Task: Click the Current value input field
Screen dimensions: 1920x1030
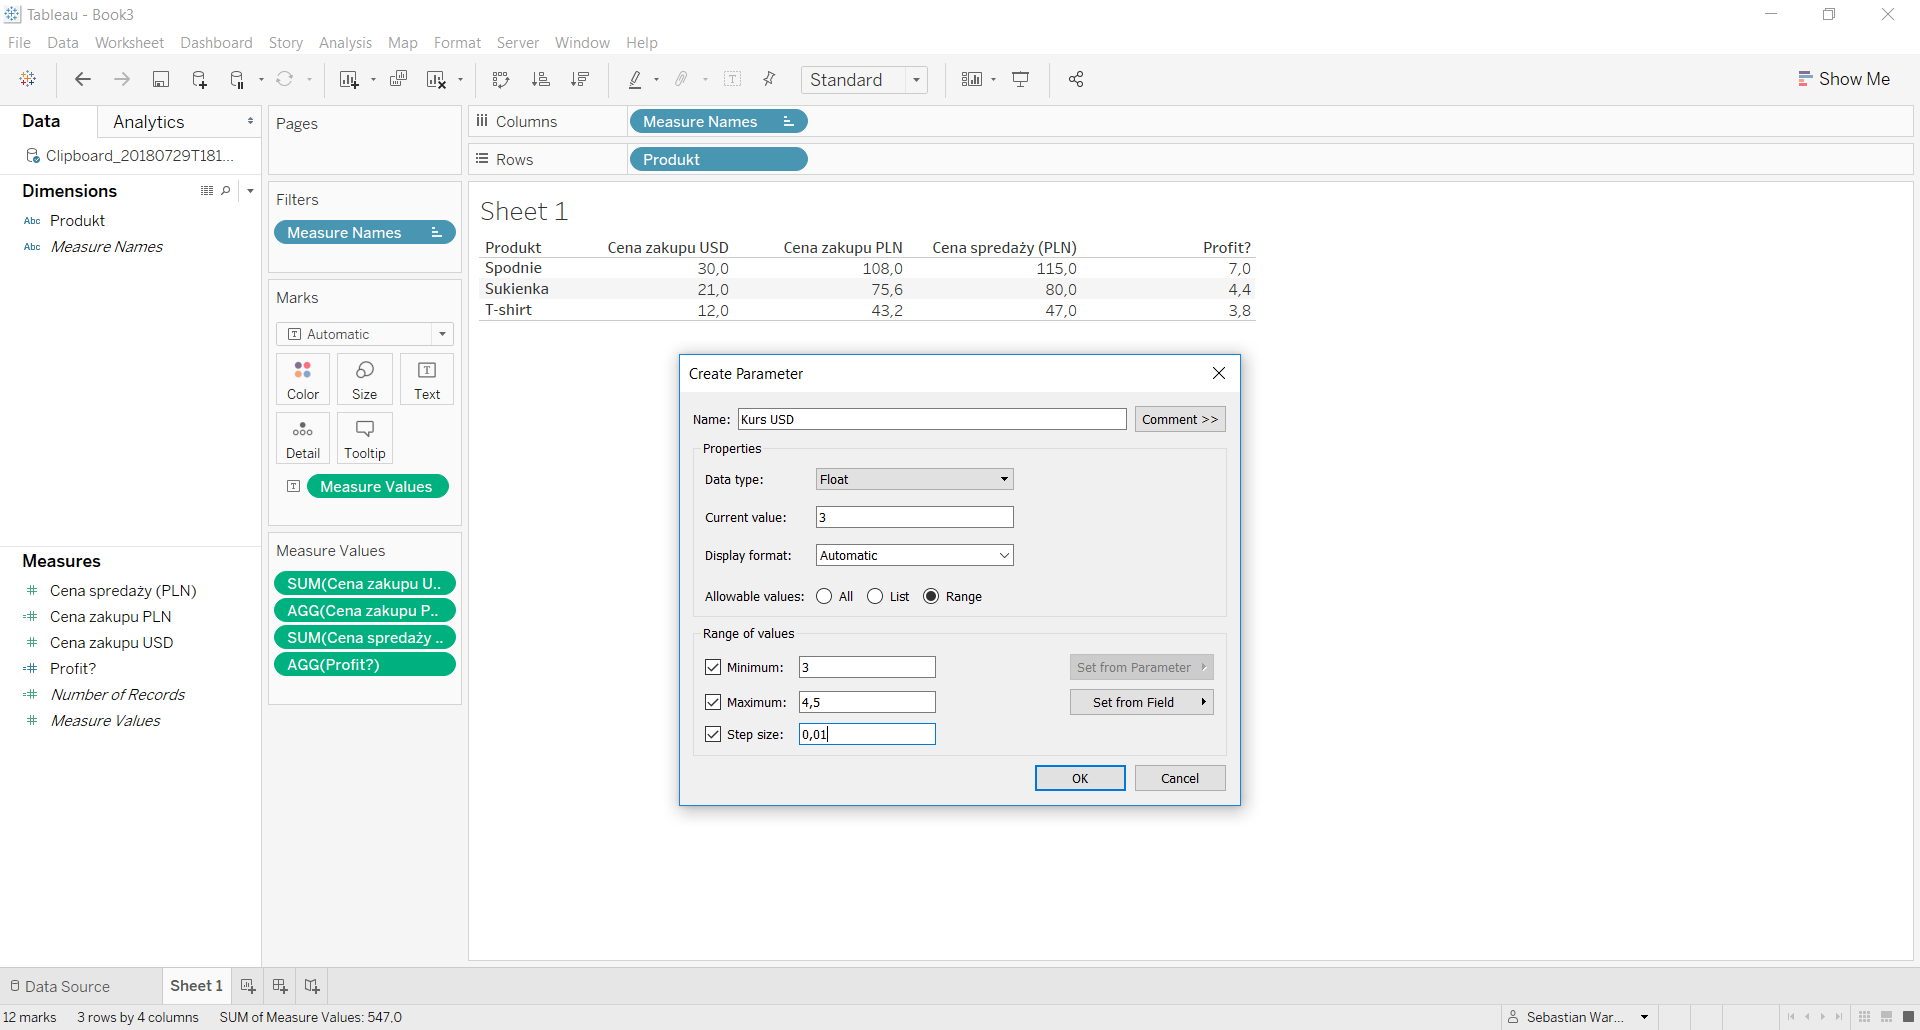Action: [x=914, y=518]
